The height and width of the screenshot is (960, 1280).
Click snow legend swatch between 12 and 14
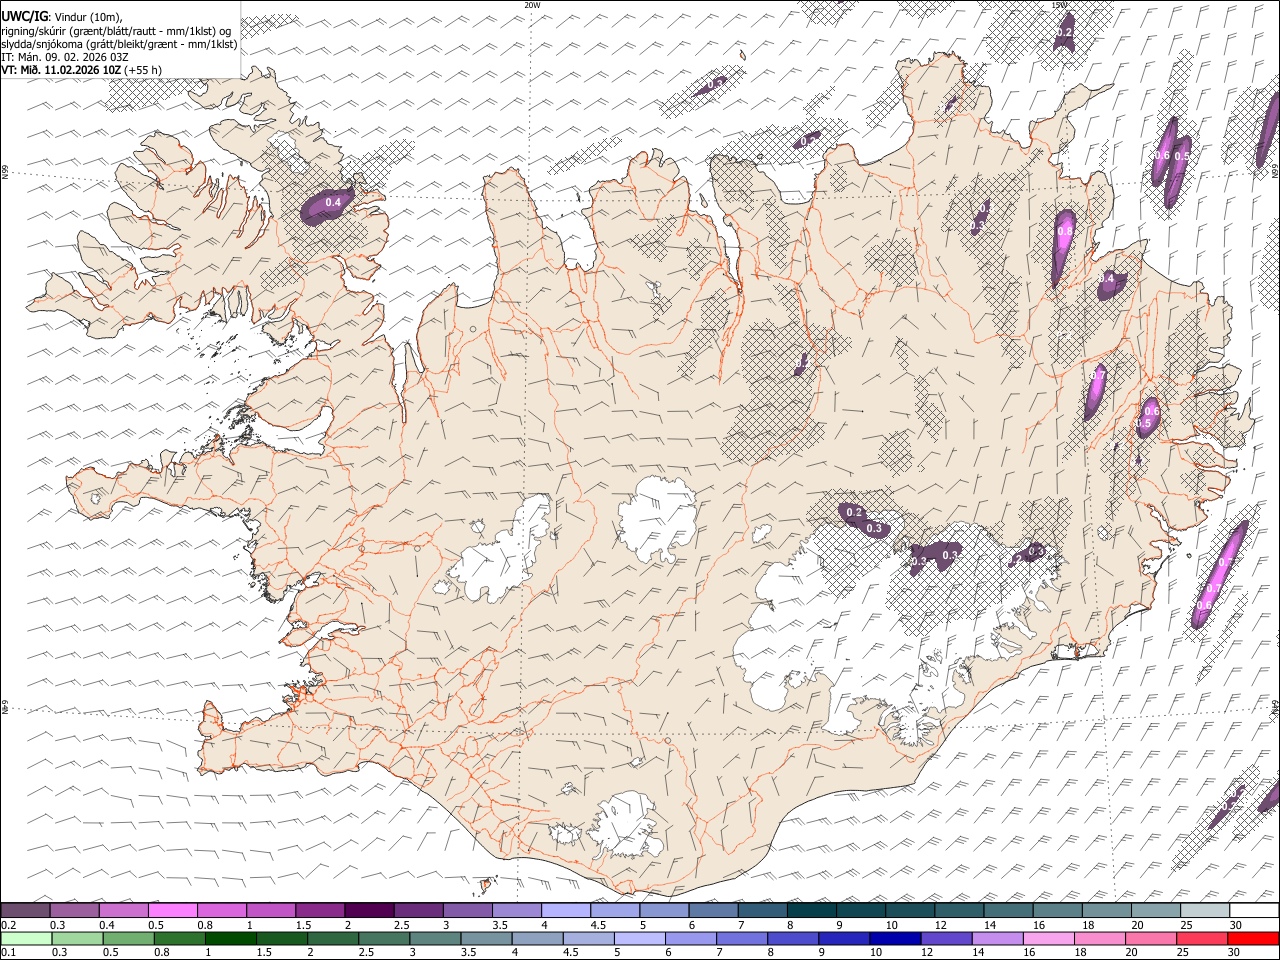pyautogui.click(x=960, y=910)
